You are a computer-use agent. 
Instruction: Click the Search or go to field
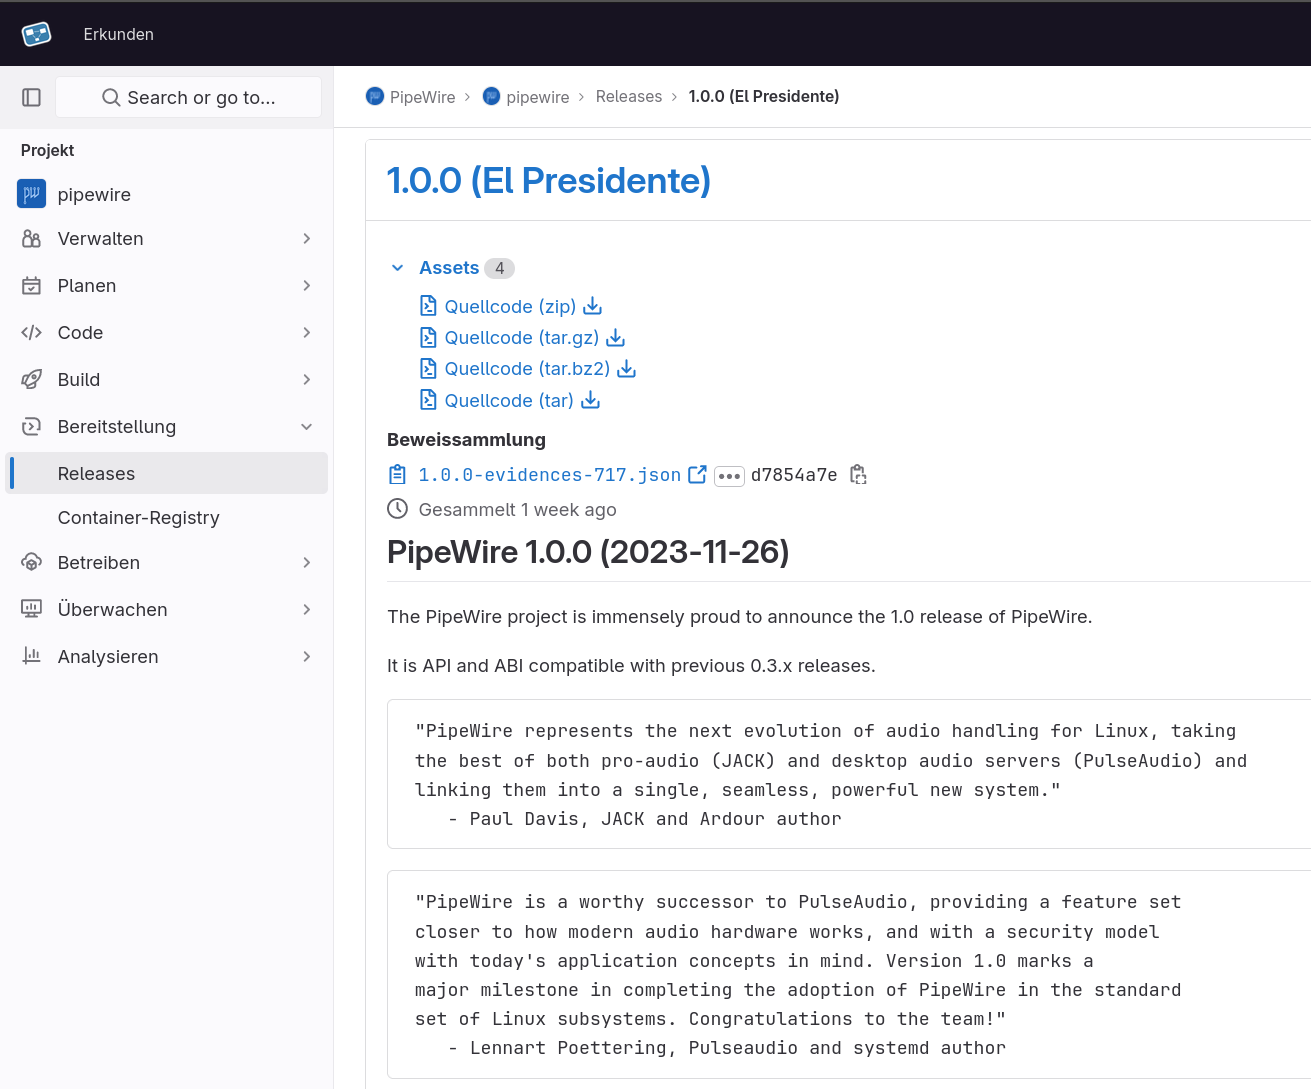(189, 97)
